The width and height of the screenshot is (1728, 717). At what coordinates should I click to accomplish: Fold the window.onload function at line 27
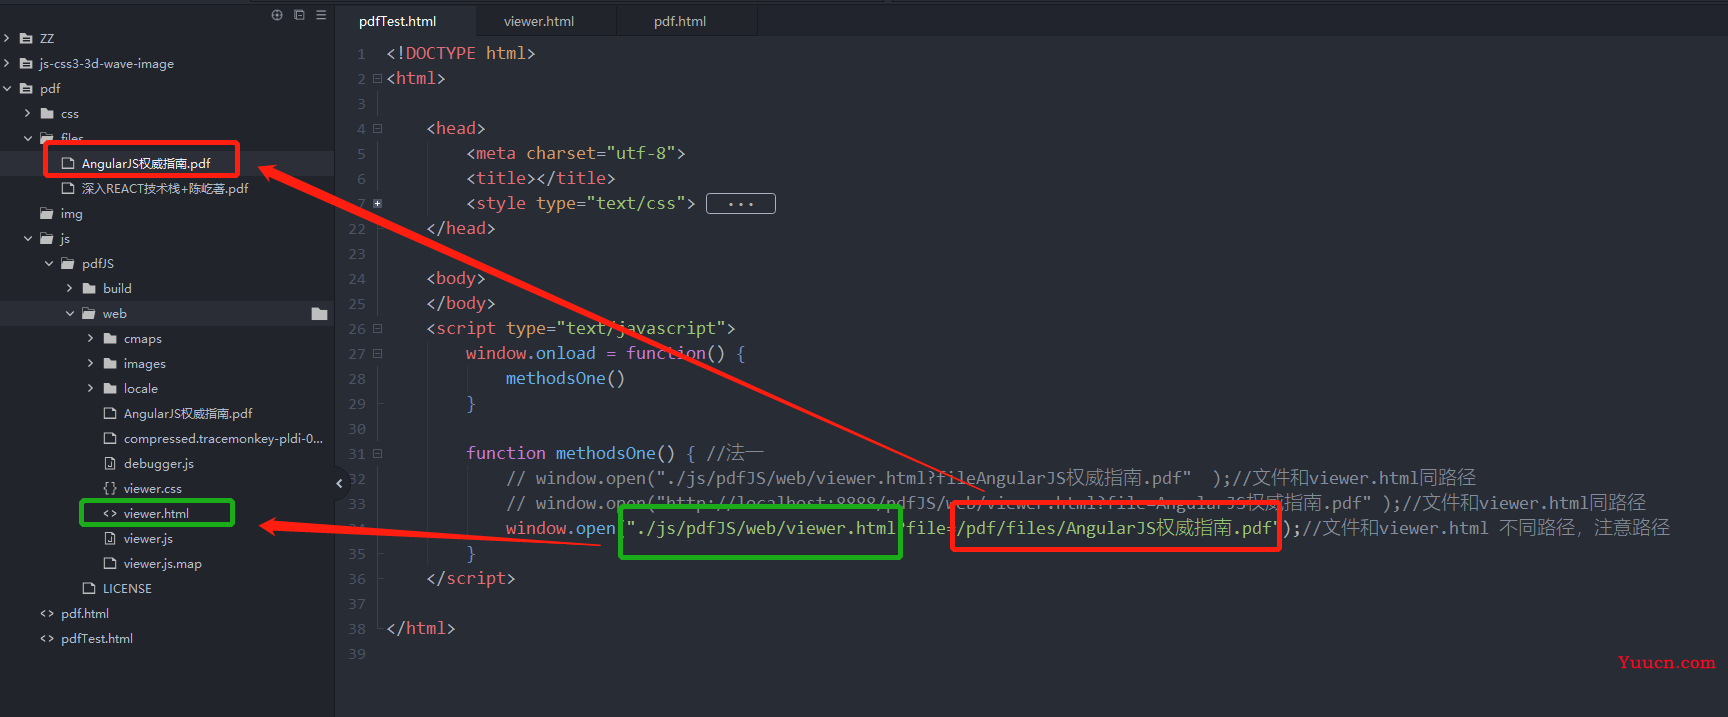click(x=377, y=353)
